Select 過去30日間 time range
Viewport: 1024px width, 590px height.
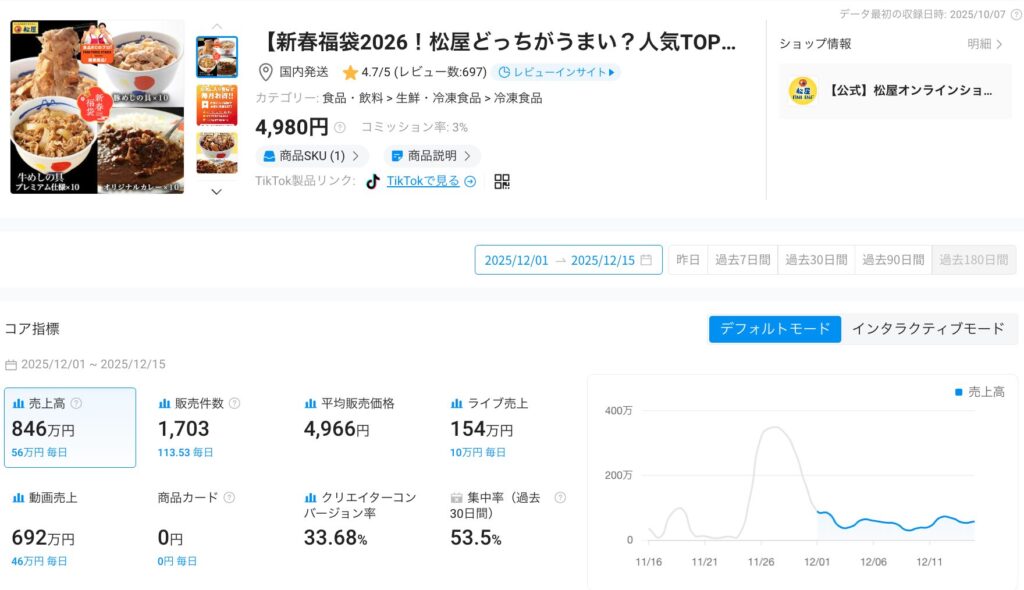pyautogui.click(x=816, y=260)
